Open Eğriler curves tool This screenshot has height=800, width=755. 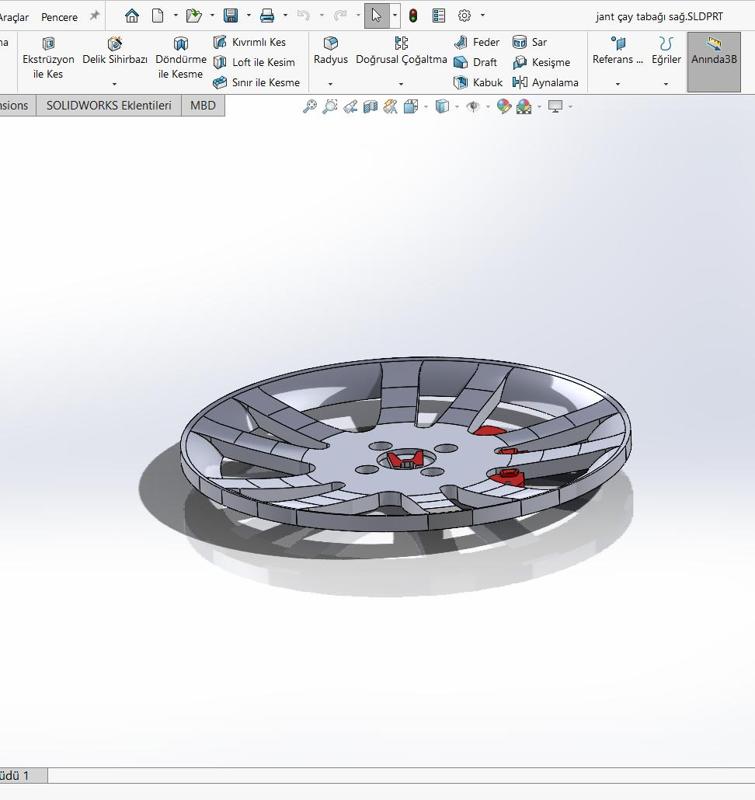tap(666, 52)
